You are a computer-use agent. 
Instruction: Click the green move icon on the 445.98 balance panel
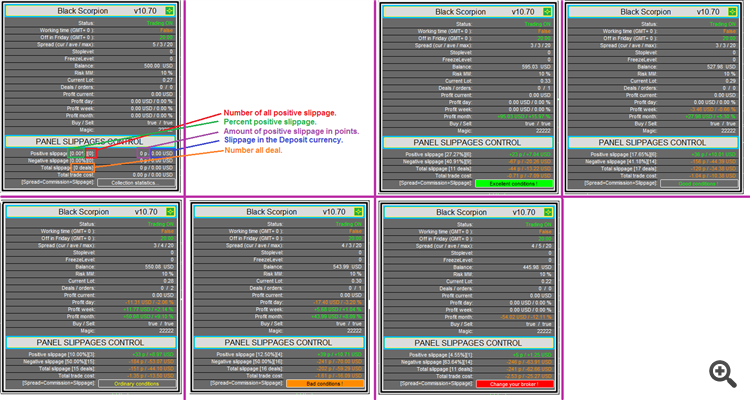coord(548,212)
